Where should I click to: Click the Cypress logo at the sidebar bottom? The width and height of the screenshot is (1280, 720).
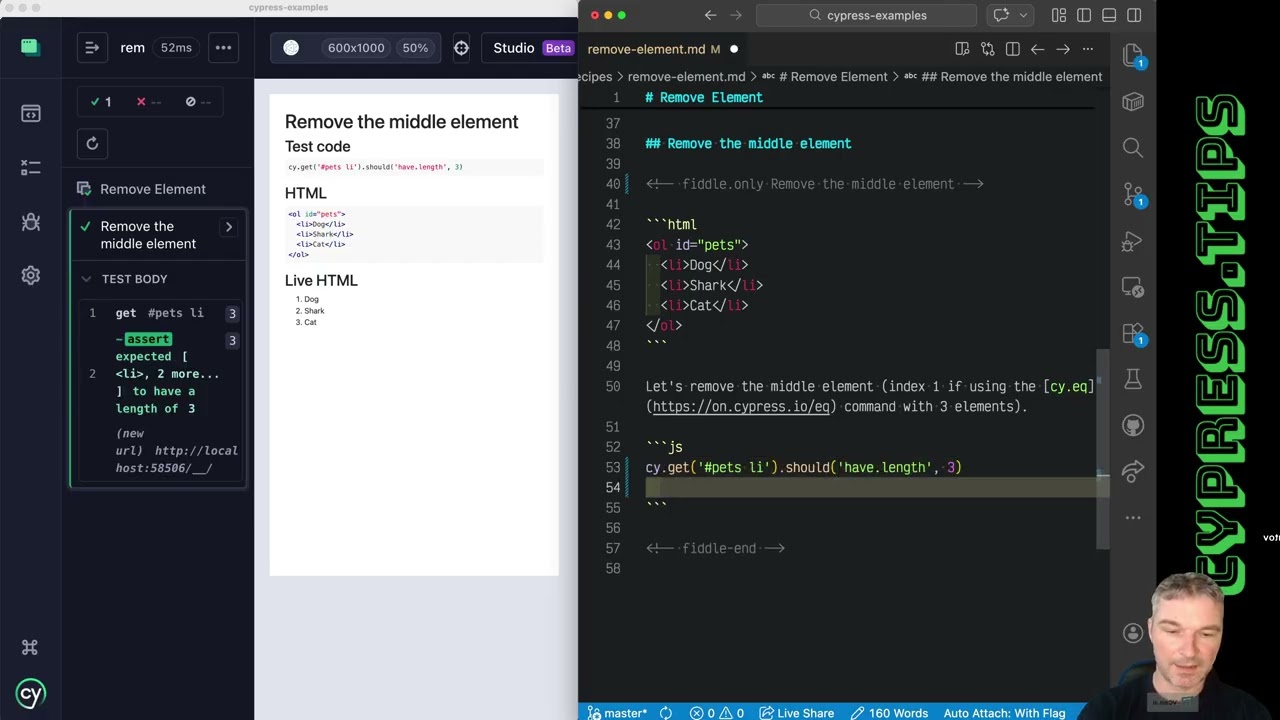30,694
